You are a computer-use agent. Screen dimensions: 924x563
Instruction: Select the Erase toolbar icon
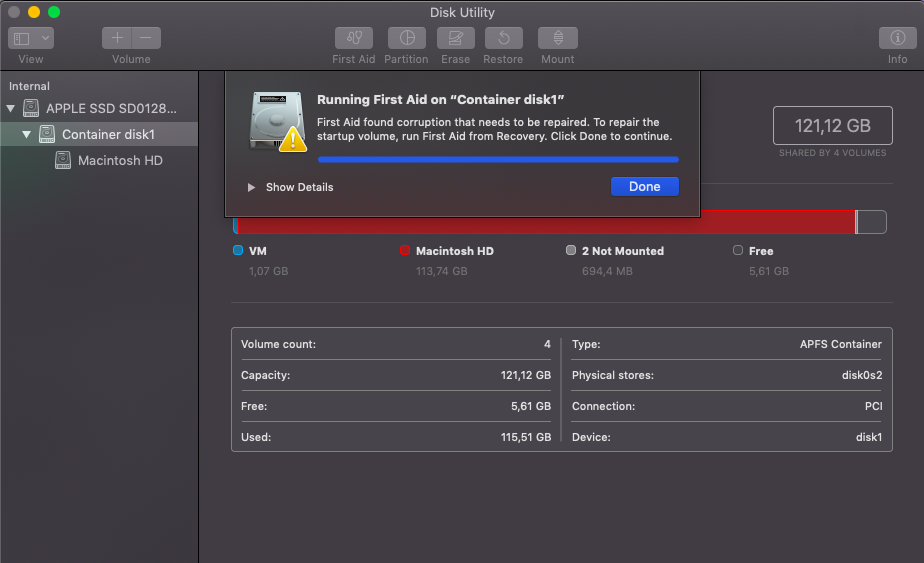(x=456, y=38)
